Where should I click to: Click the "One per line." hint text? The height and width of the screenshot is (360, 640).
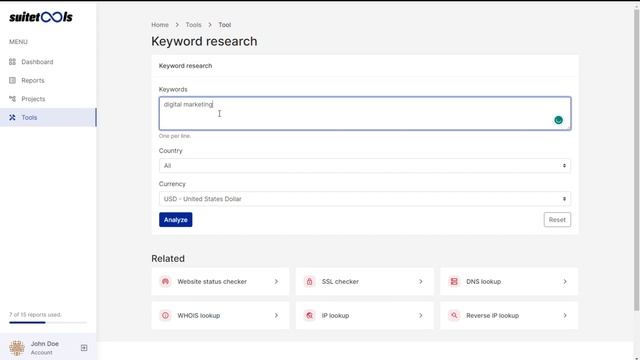coord(175,136)
